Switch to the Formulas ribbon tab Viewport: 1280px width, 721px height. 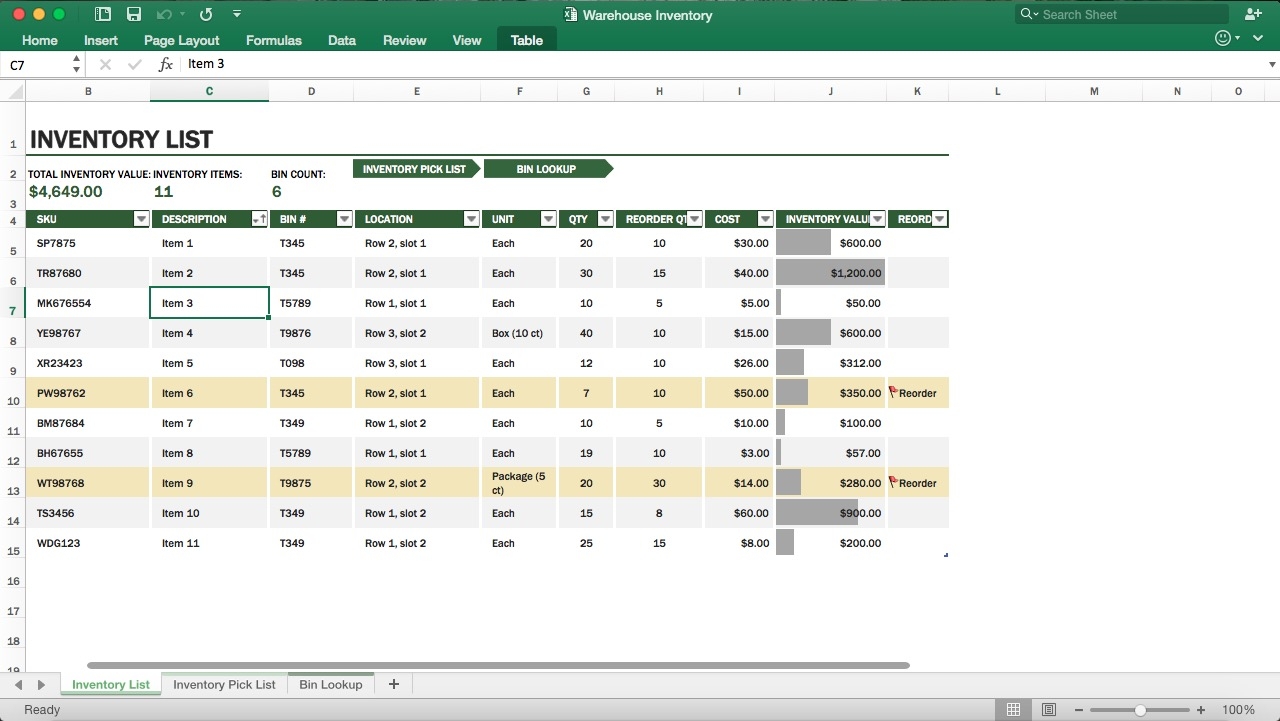tap(273, 40)
